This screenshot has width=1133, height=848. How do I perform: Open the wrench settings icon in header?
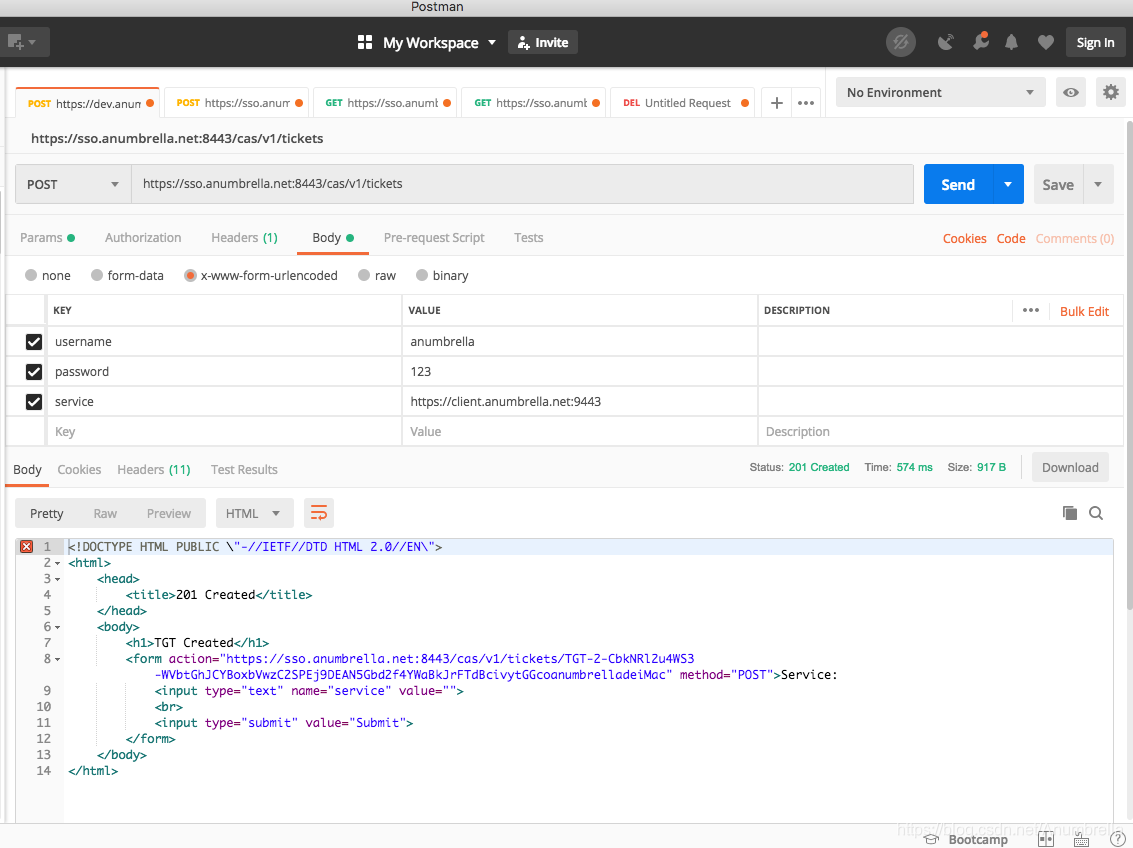point(981,41)
